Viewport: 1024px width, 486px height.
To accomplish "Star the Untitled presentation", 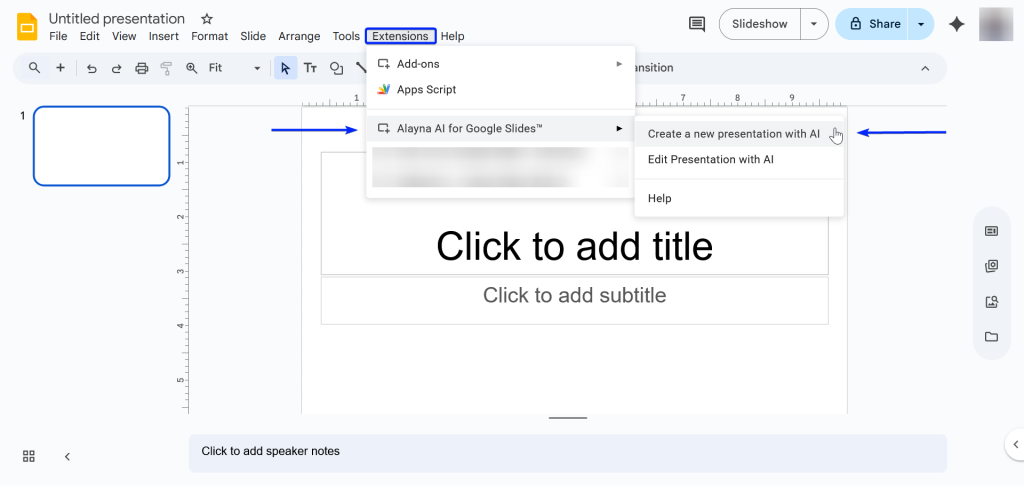I will point(207,19).
